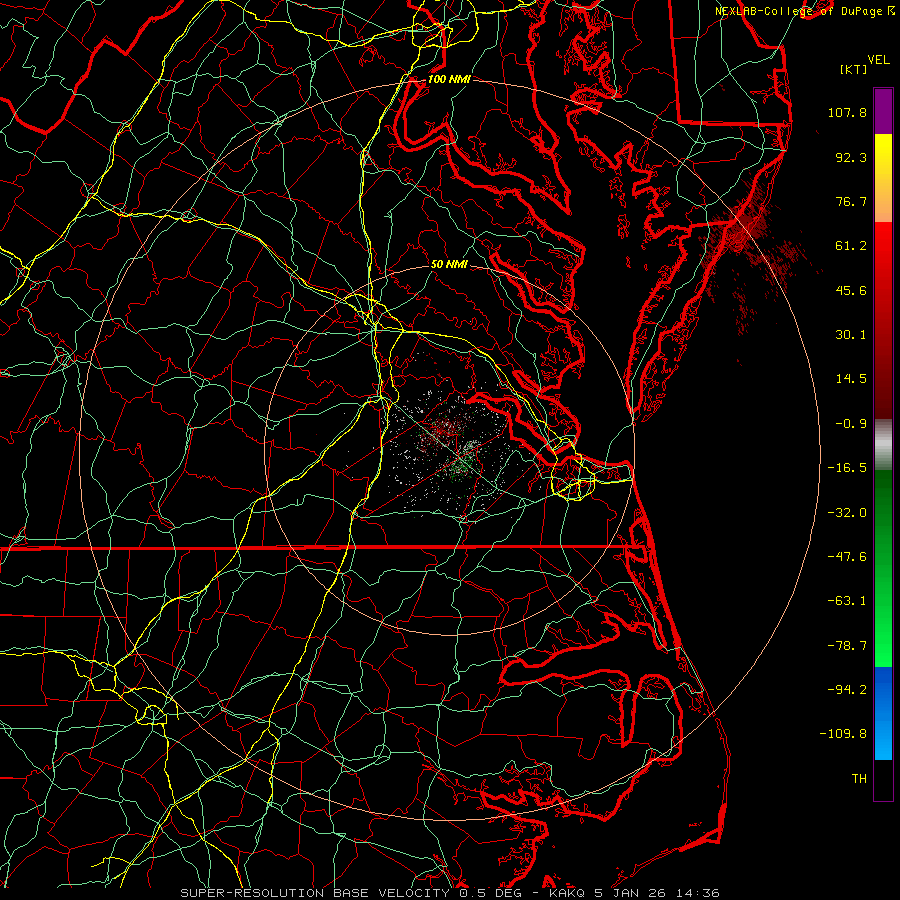Image resolution: width=900 pixels, height=900 pixels.
Task: Click the blue segment of the color bar
Action: tap(883, 713)
